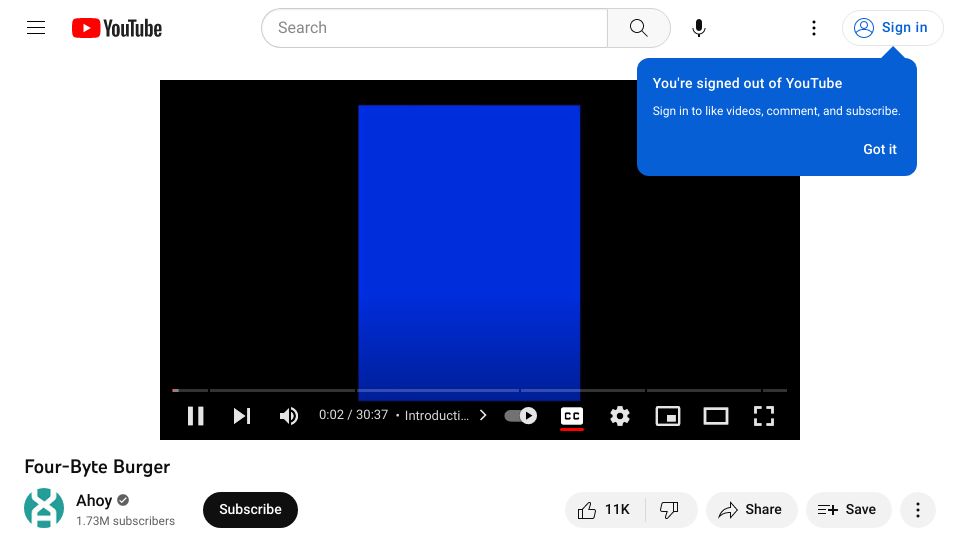Go to YouTube home via logo
Image resolution: width=960 pixels, height=540 pixels.
117,28
